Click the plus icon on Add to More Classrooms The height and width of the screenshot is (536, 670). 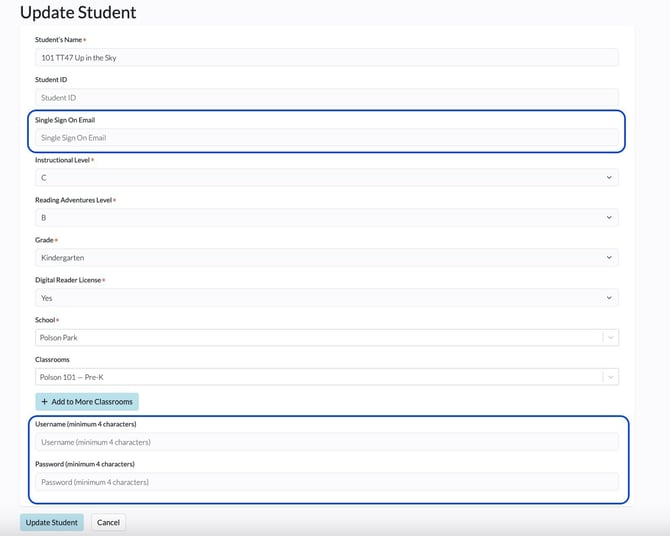(44, 402)
